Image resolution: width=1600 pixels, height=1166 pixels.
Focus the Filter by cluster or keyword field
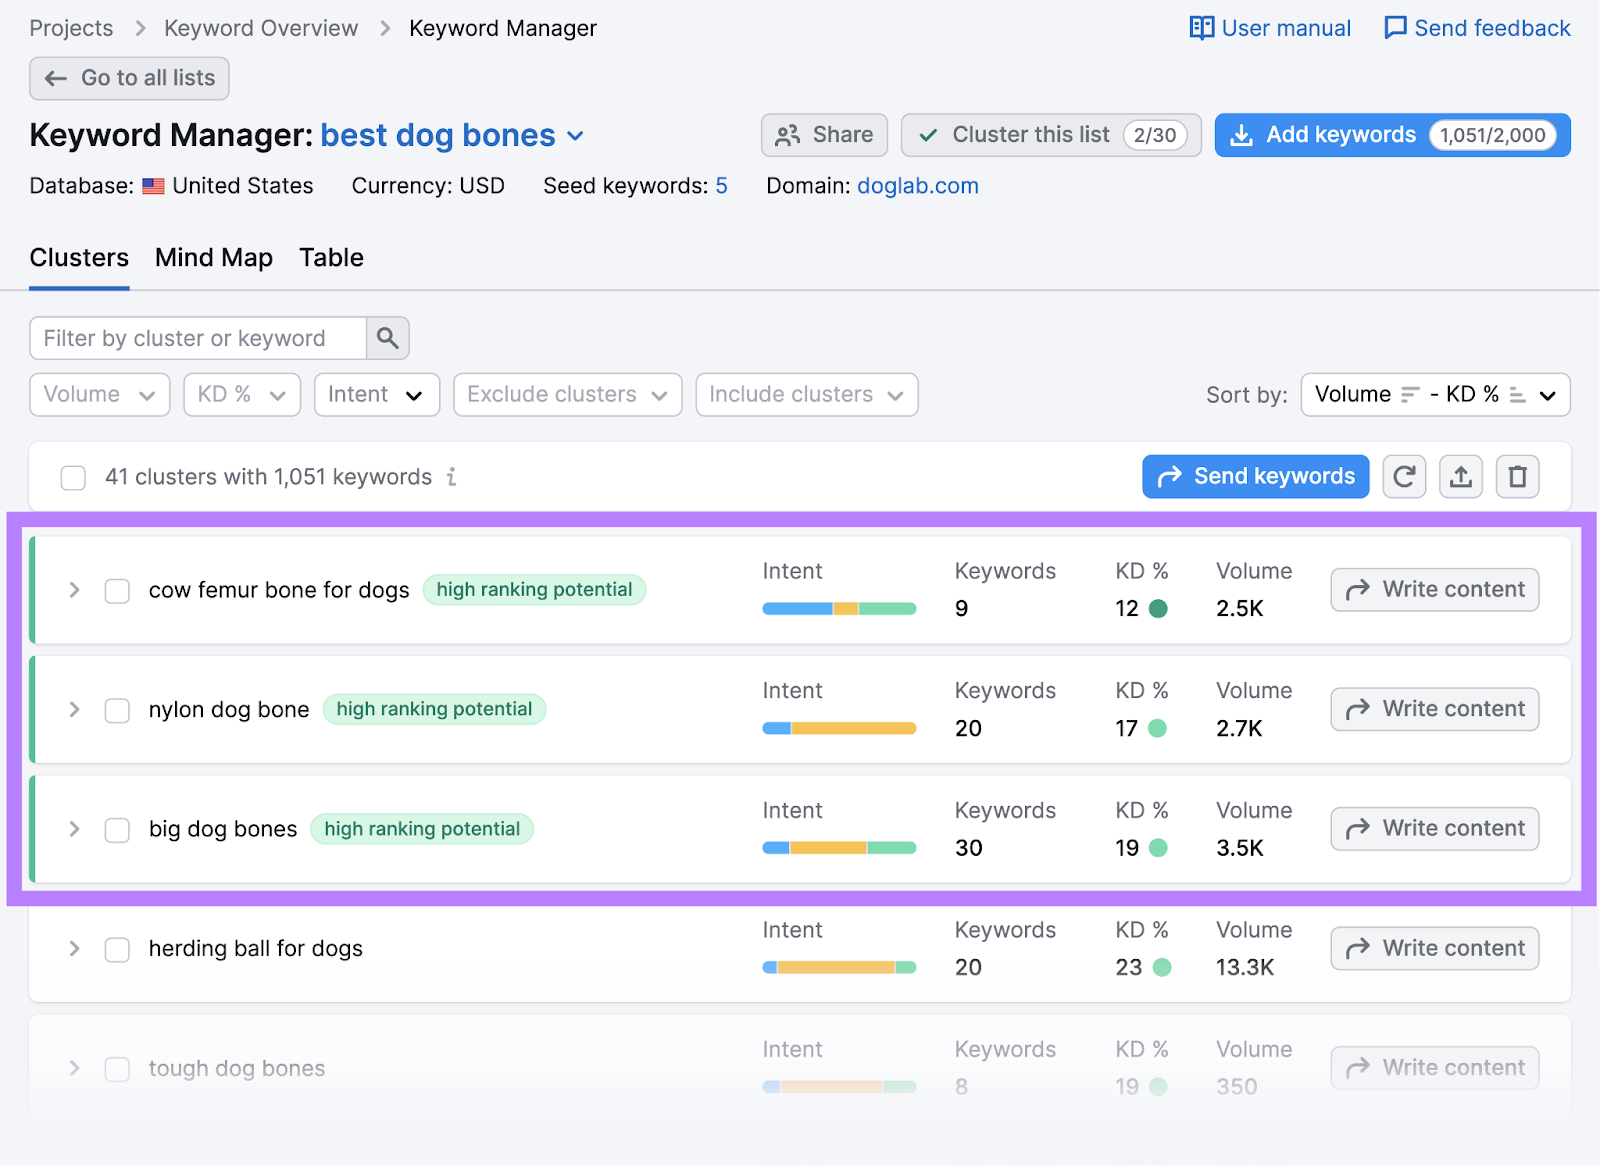[198, 339]
